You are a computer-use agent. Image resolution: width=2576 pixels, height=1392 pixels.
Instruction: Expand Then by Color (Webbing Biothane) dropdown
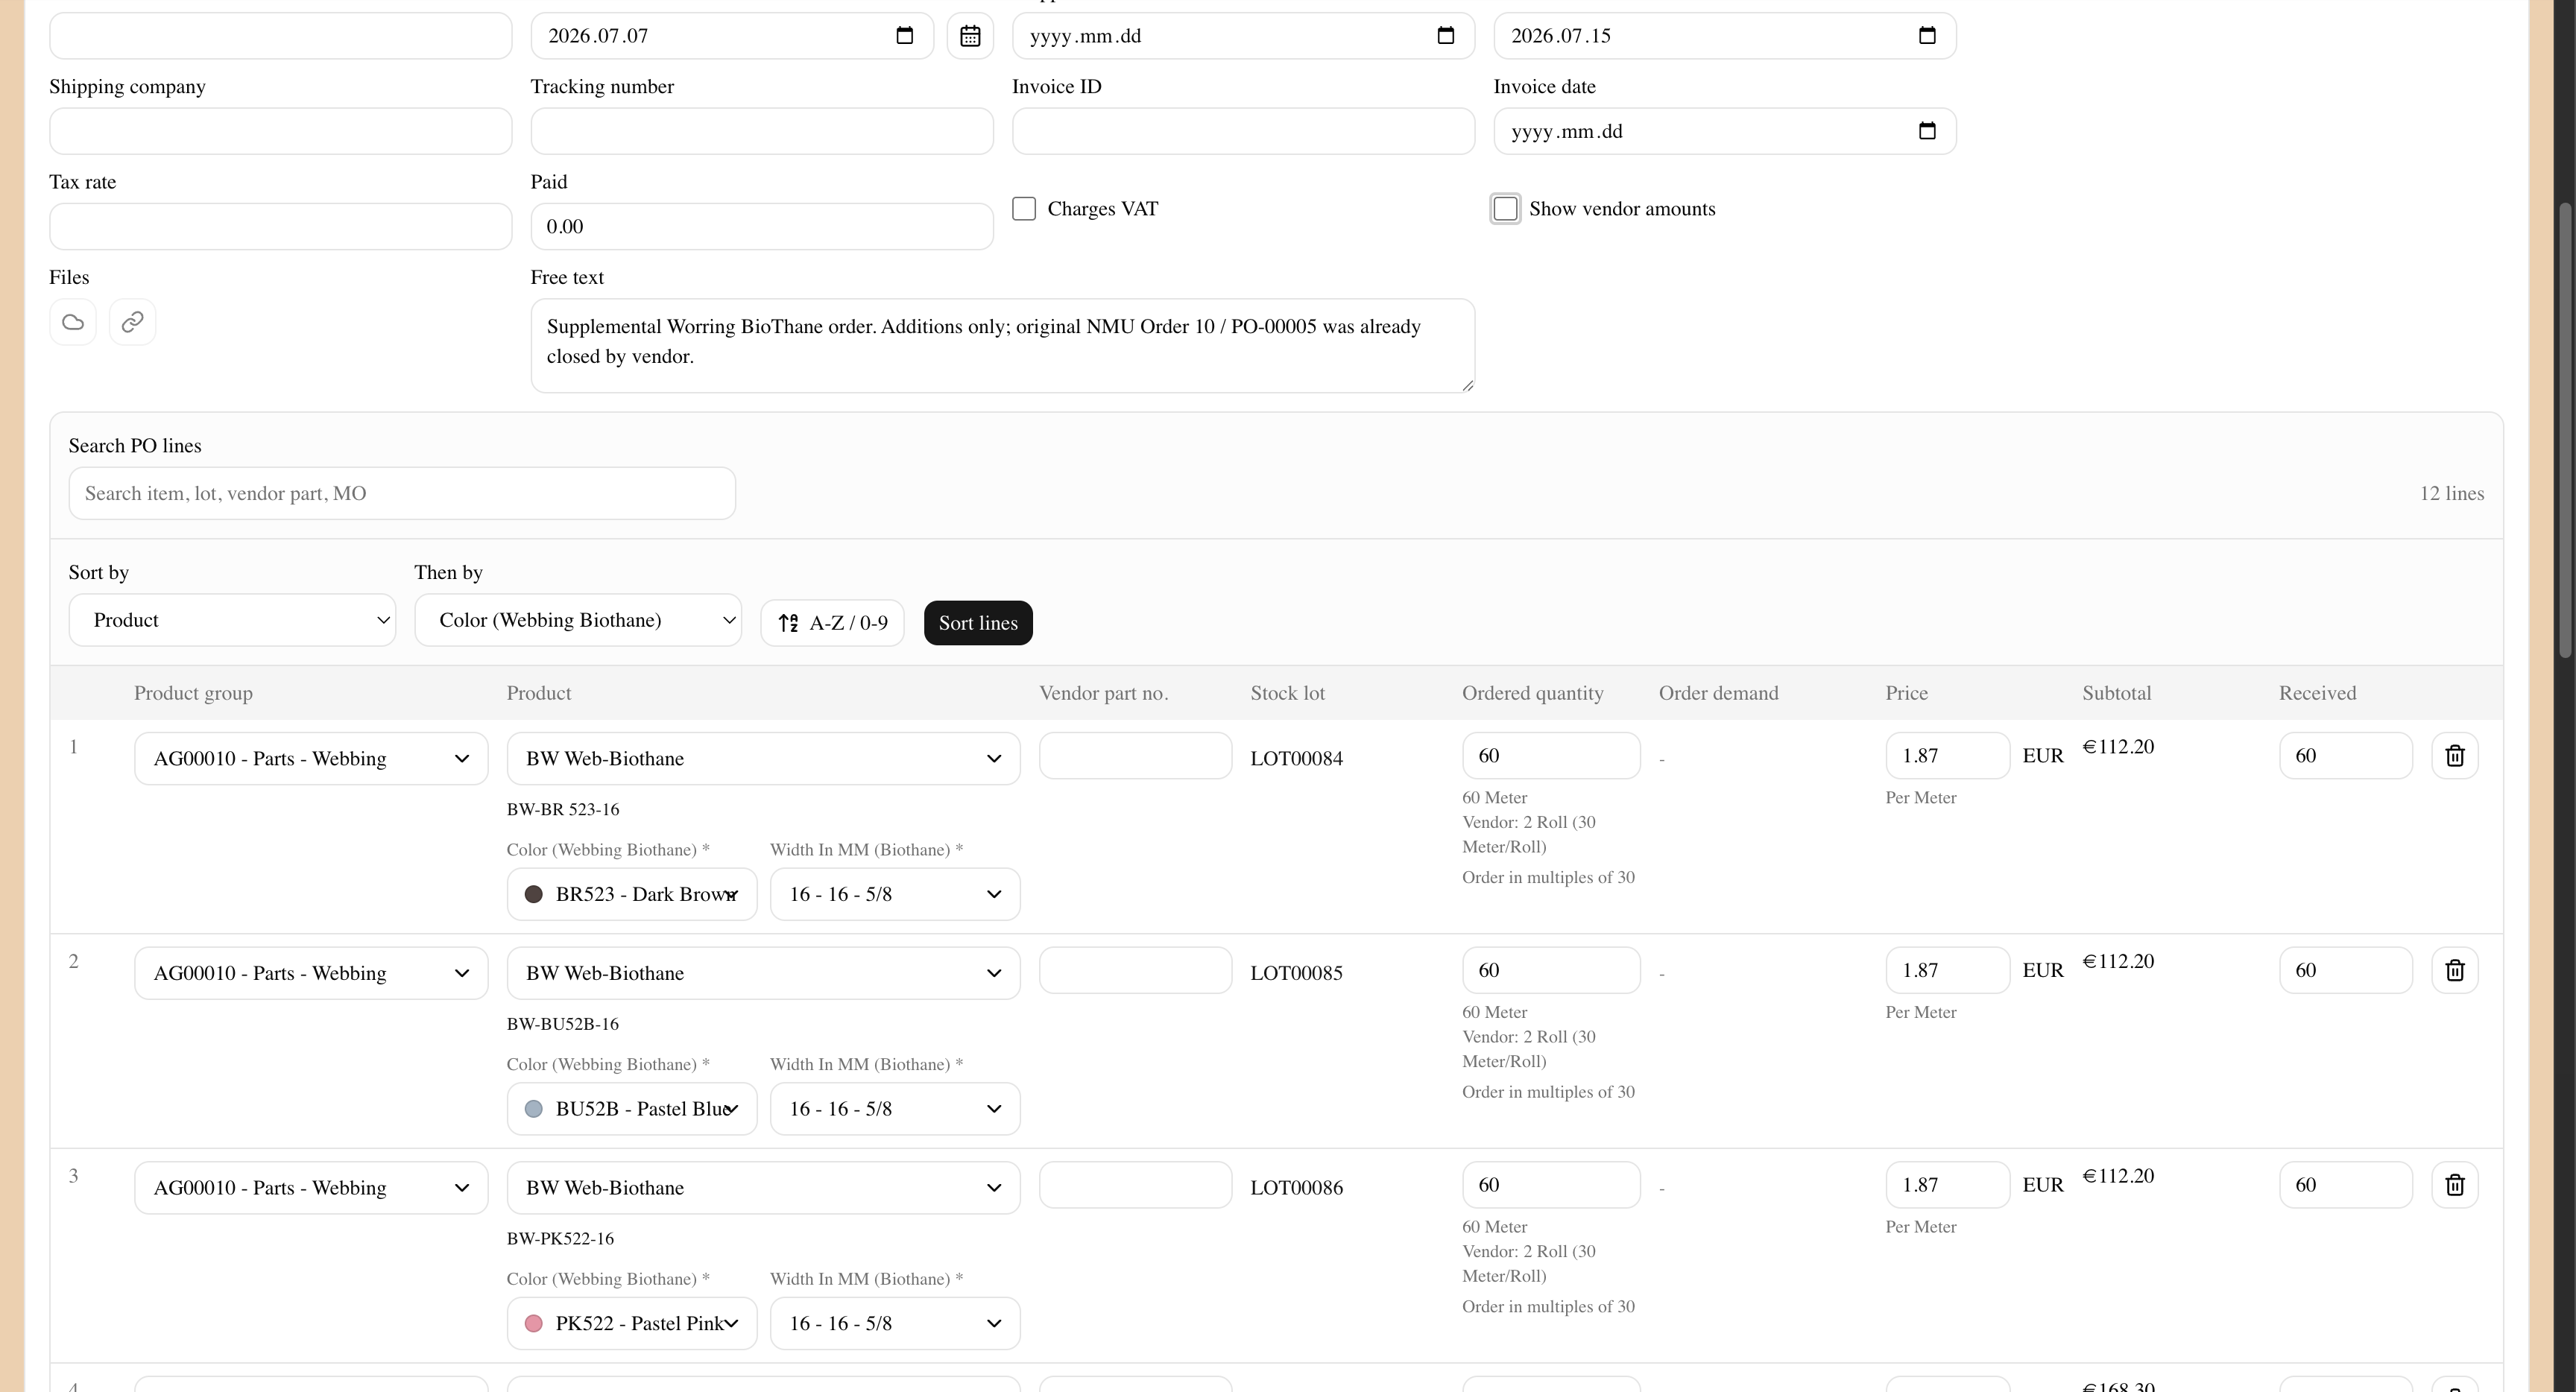click(x=578, y=620)
